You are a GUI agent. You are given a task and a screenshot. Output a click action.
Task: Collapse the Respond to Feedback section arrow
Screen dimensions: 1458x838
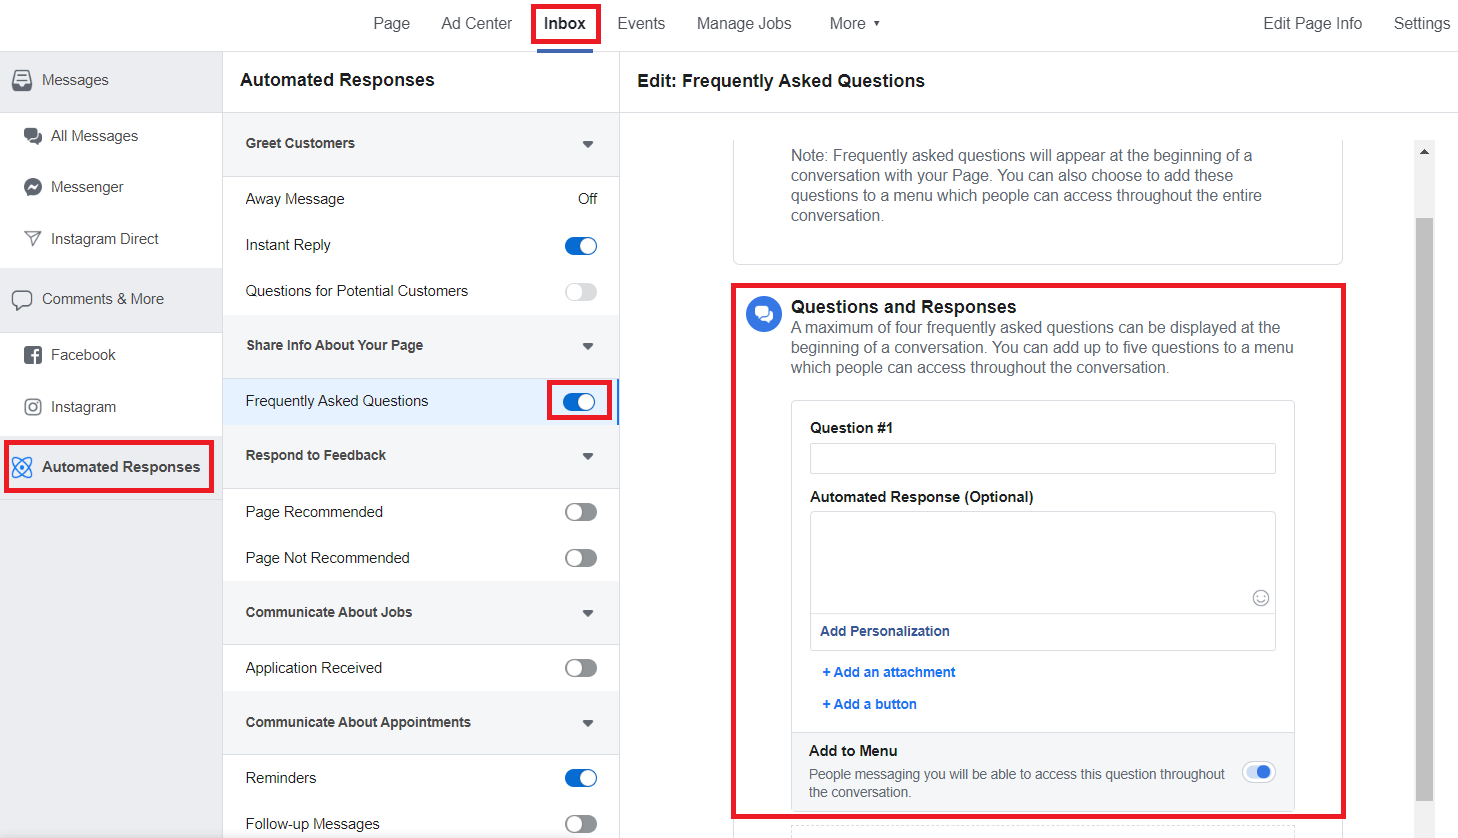point(588,456)
